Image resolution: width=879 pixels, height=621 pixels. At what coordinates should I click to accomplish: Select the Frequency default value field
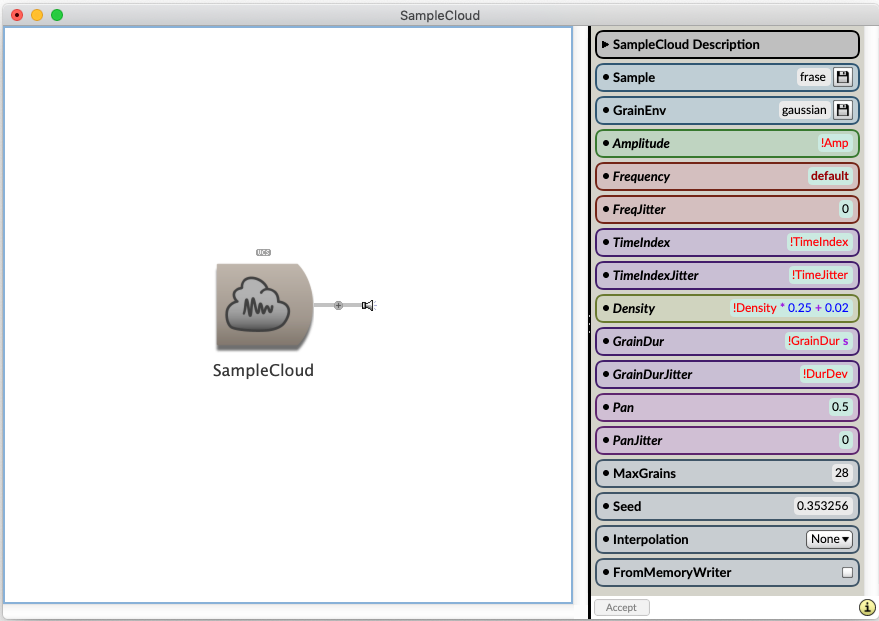coord(829,176)
